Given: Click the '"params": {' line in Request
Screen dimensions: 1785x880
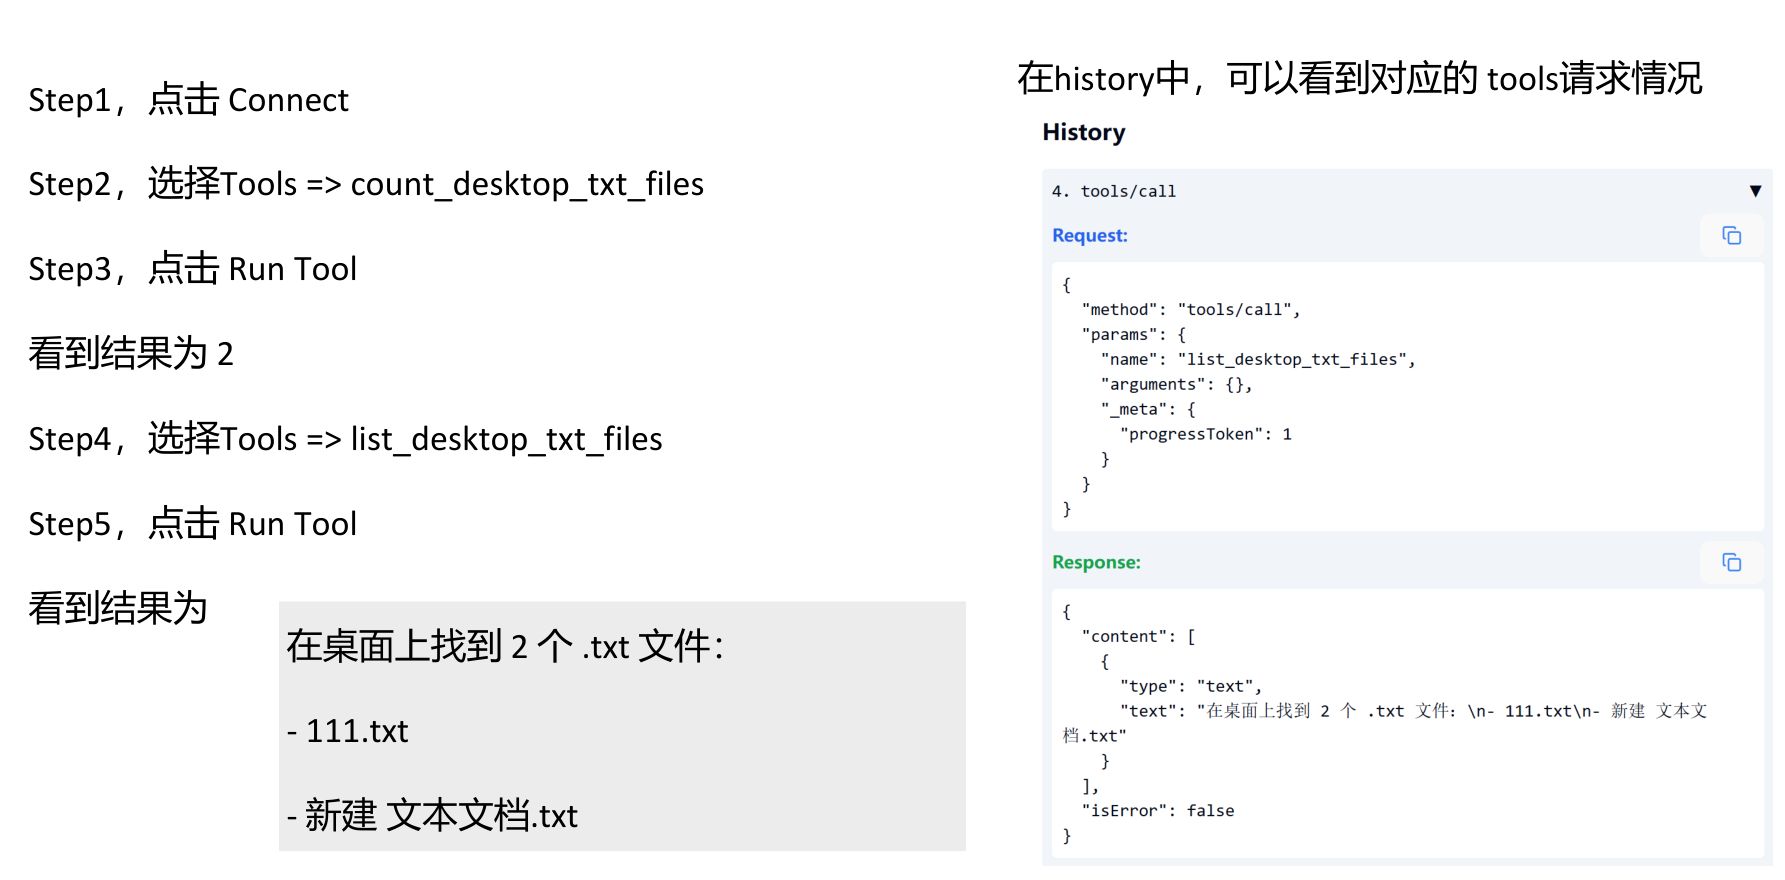Looking at the screenshot, I should [x=1133, y=334].
